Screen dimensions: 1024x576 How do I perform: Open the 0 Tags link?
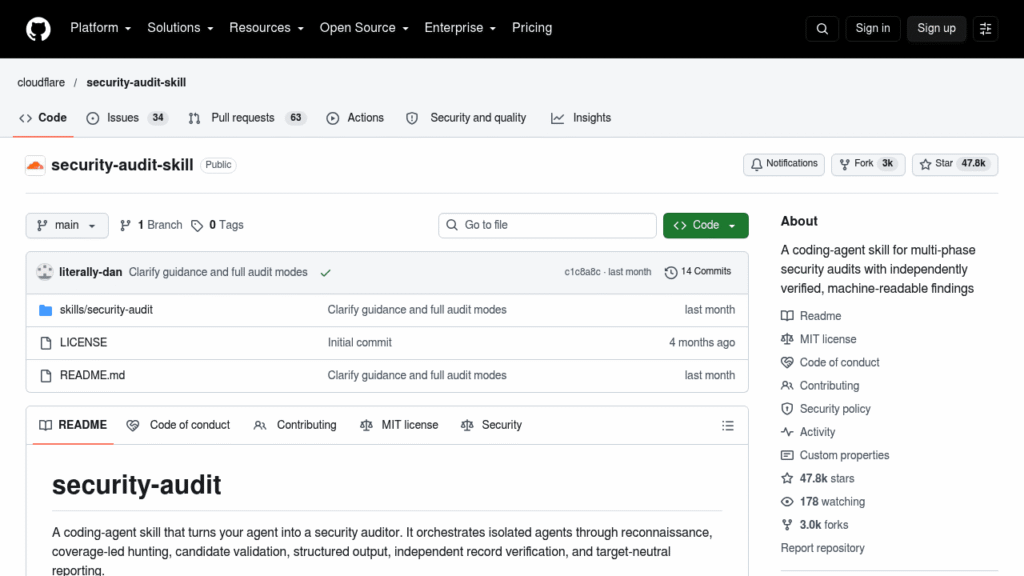coord(217,225)
